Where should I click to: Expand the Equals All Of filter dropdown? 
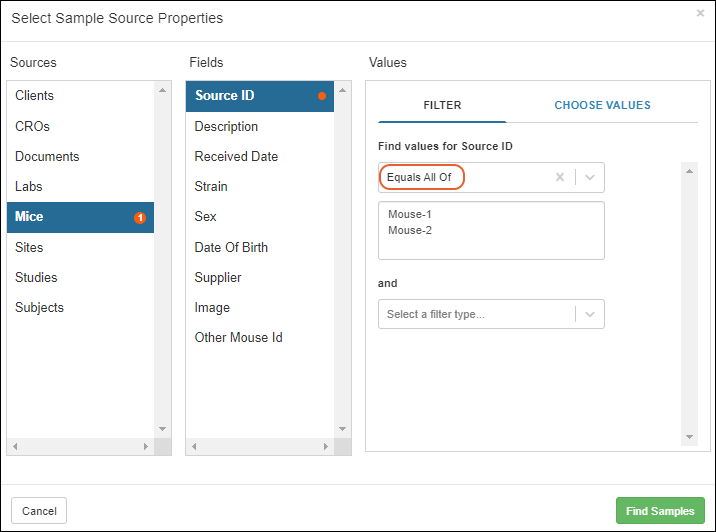coord(590,178)
